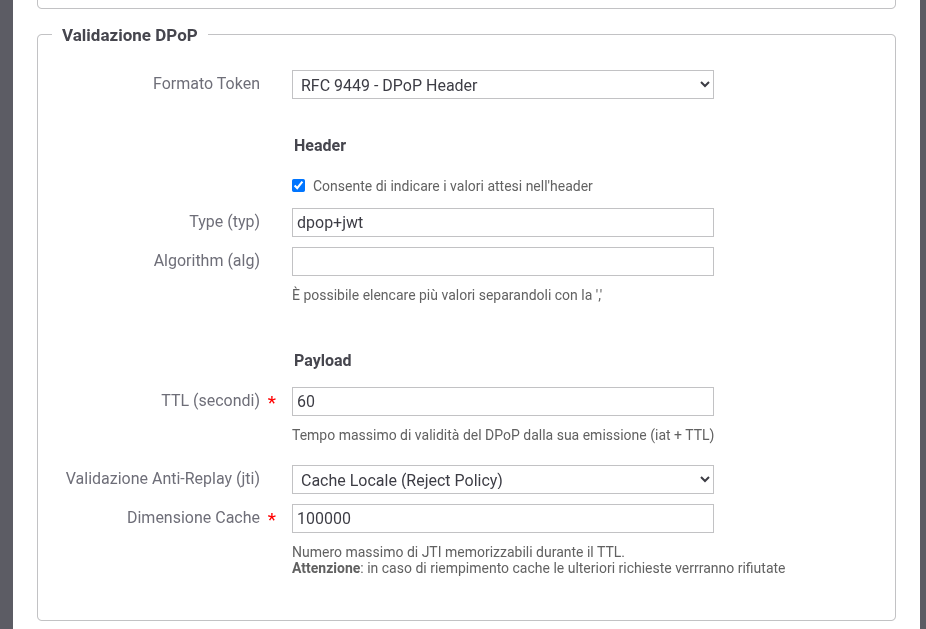The image size is (926, 629).
Task: Expand the Validazione Anti-Replay (jti) dropdown
Action: pyautogui.click(x=502, y=480)
